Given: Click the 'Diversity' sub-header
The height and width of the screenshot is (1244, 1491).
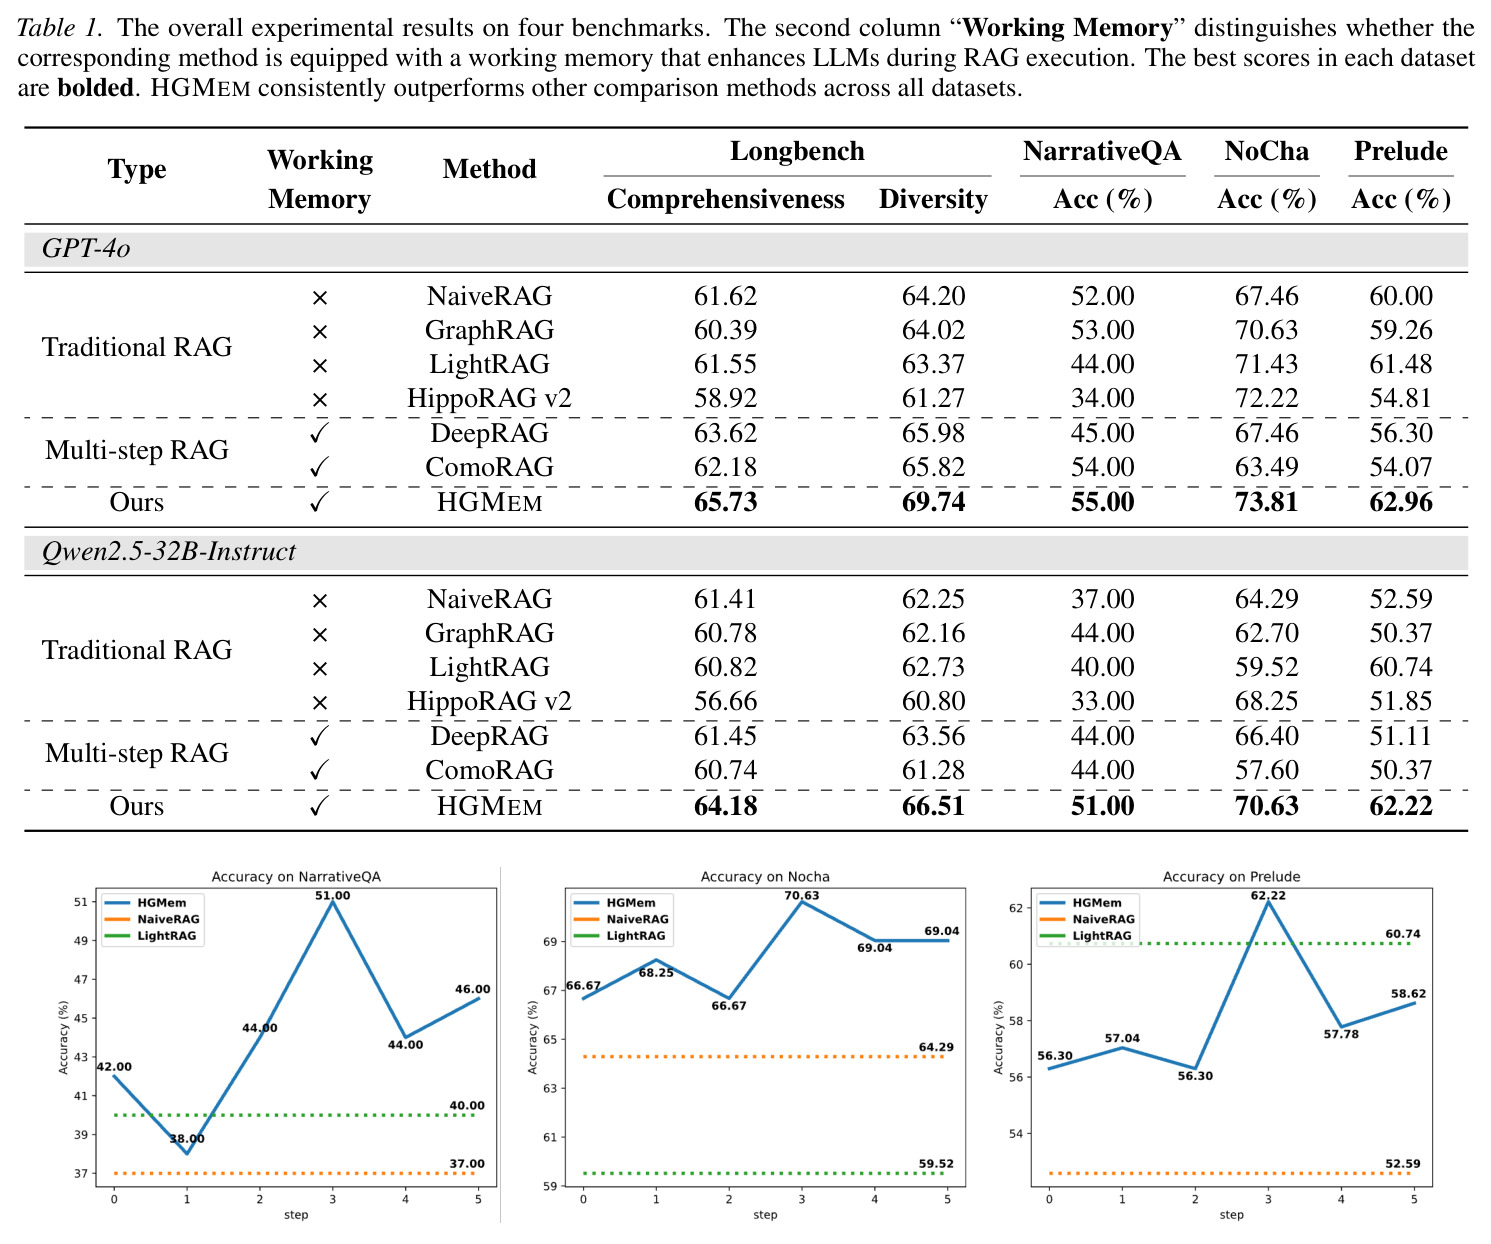Looking at the screenshot, I should (x=933, y=200).
